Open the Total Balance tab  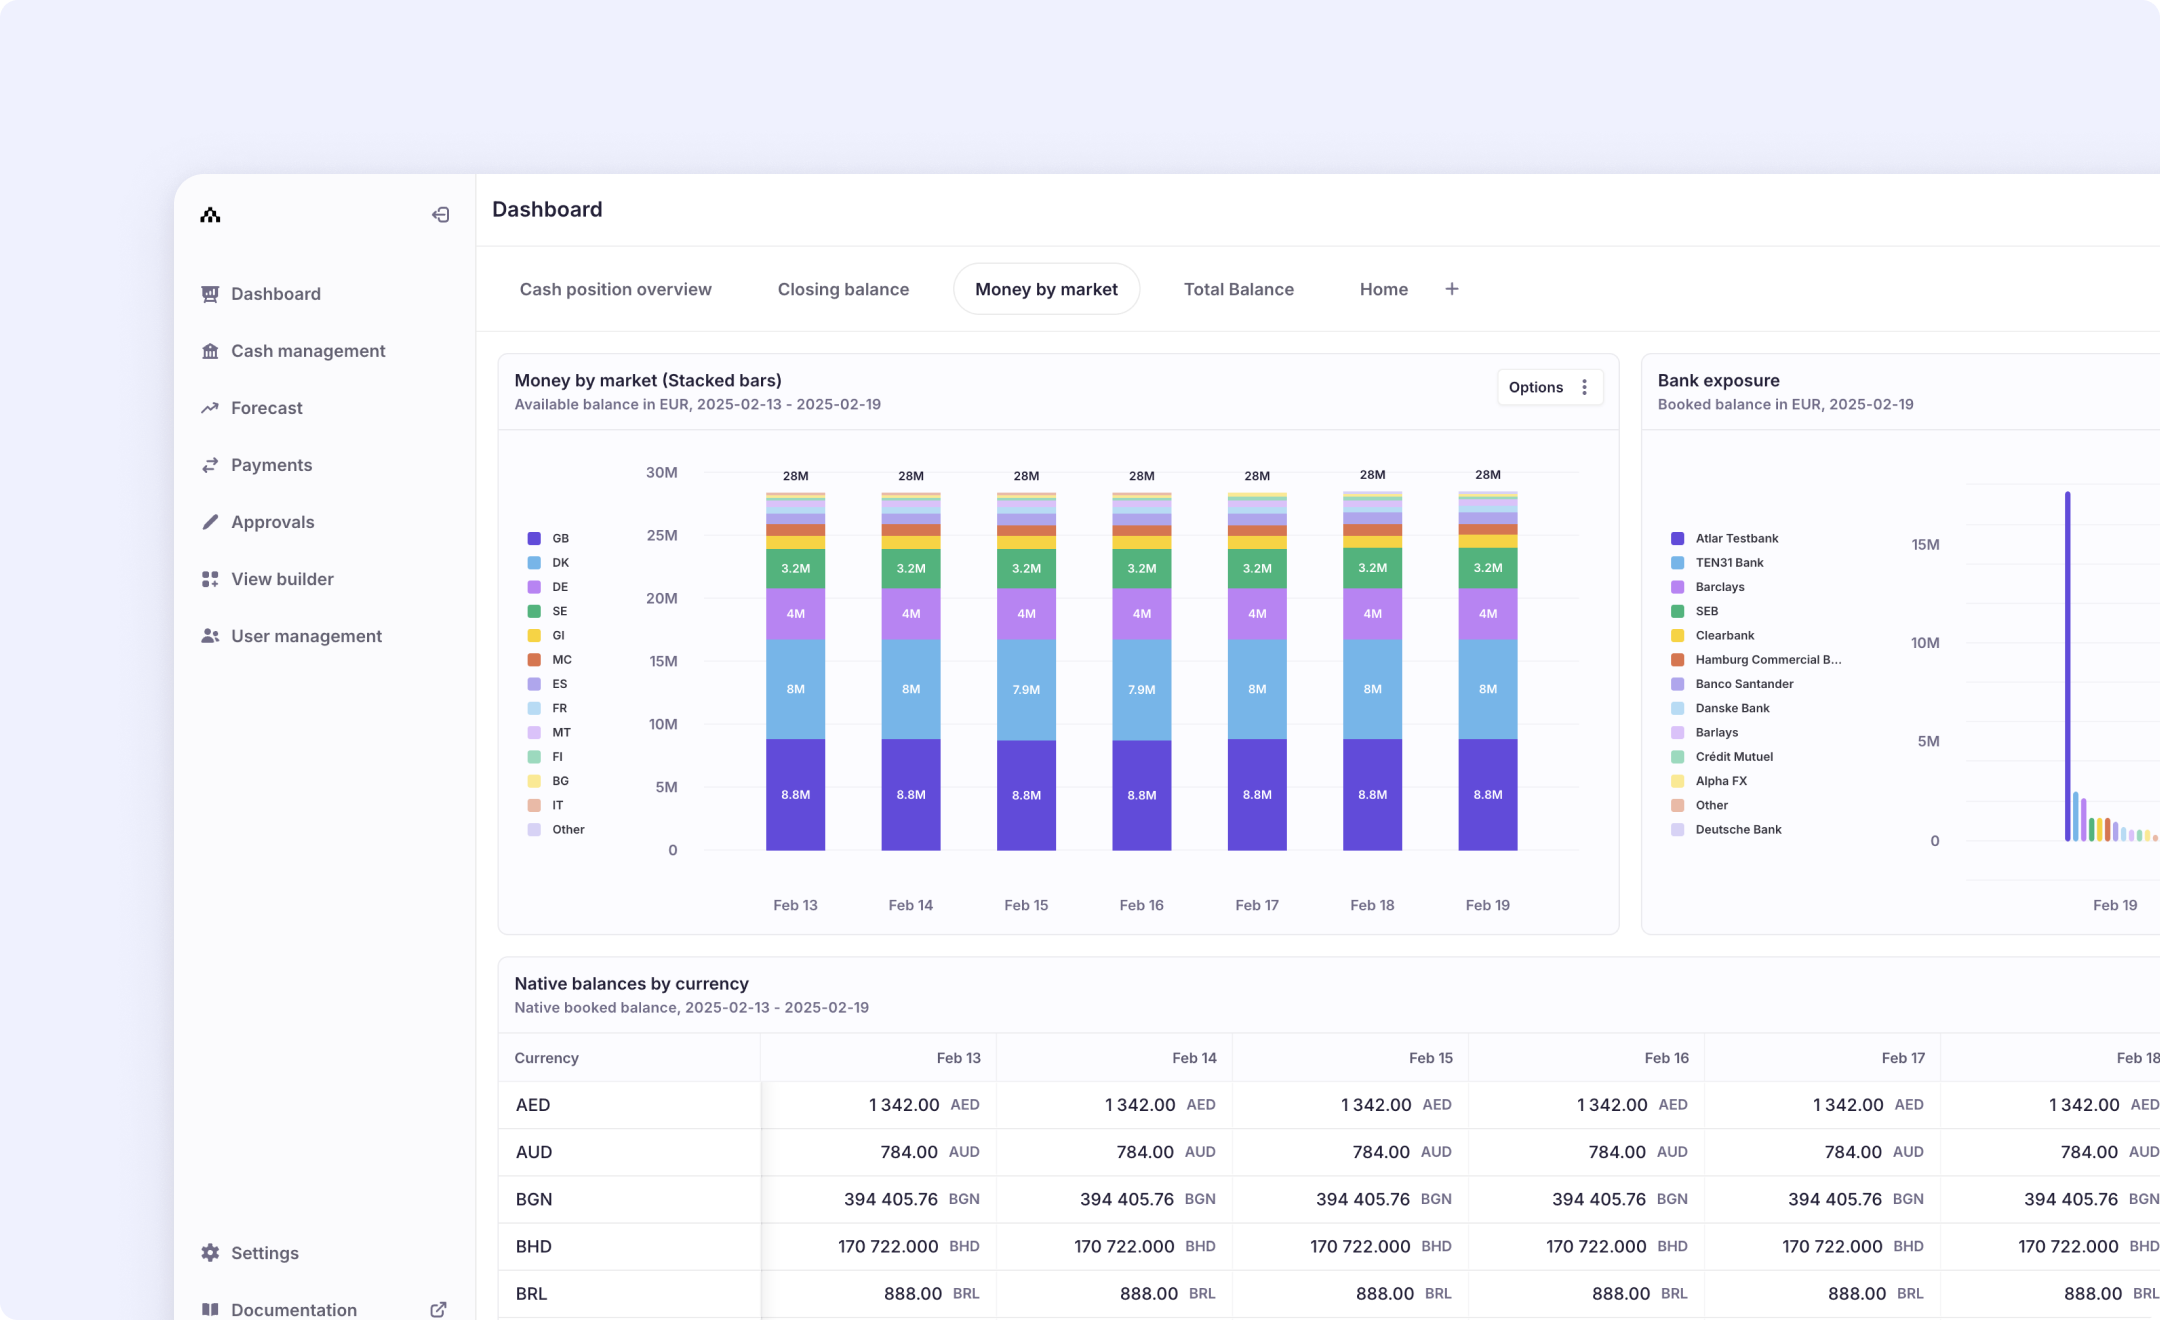[1238, 289]
